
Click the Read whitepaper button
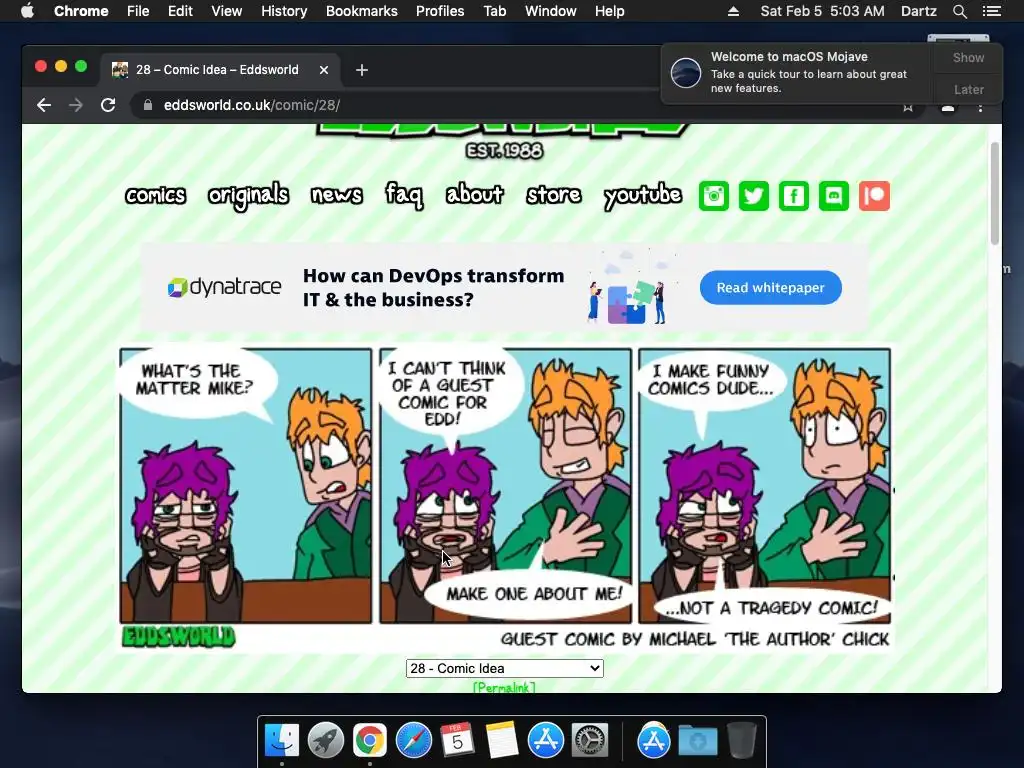point(771,287)
